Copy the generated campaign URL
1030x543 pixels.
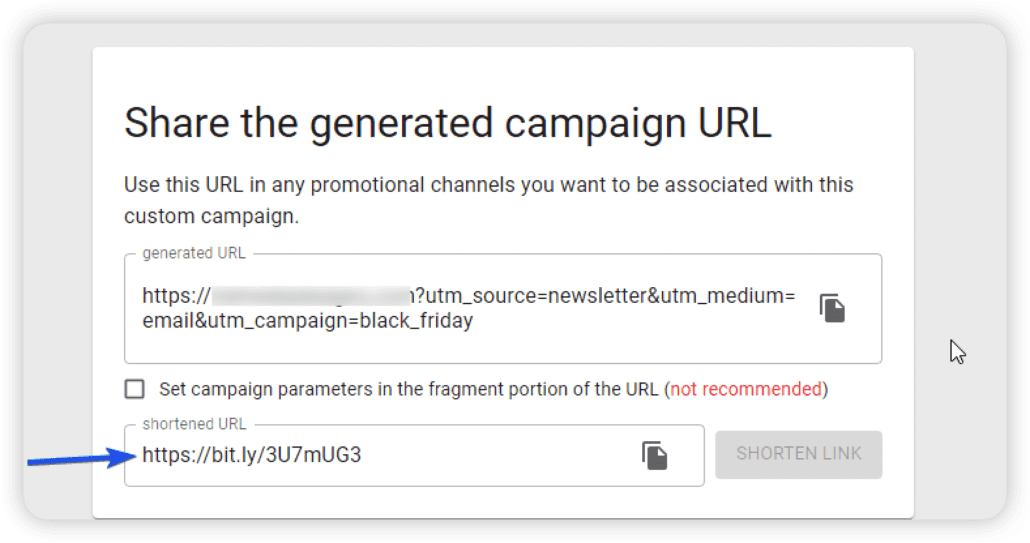(x=832, y=308)
